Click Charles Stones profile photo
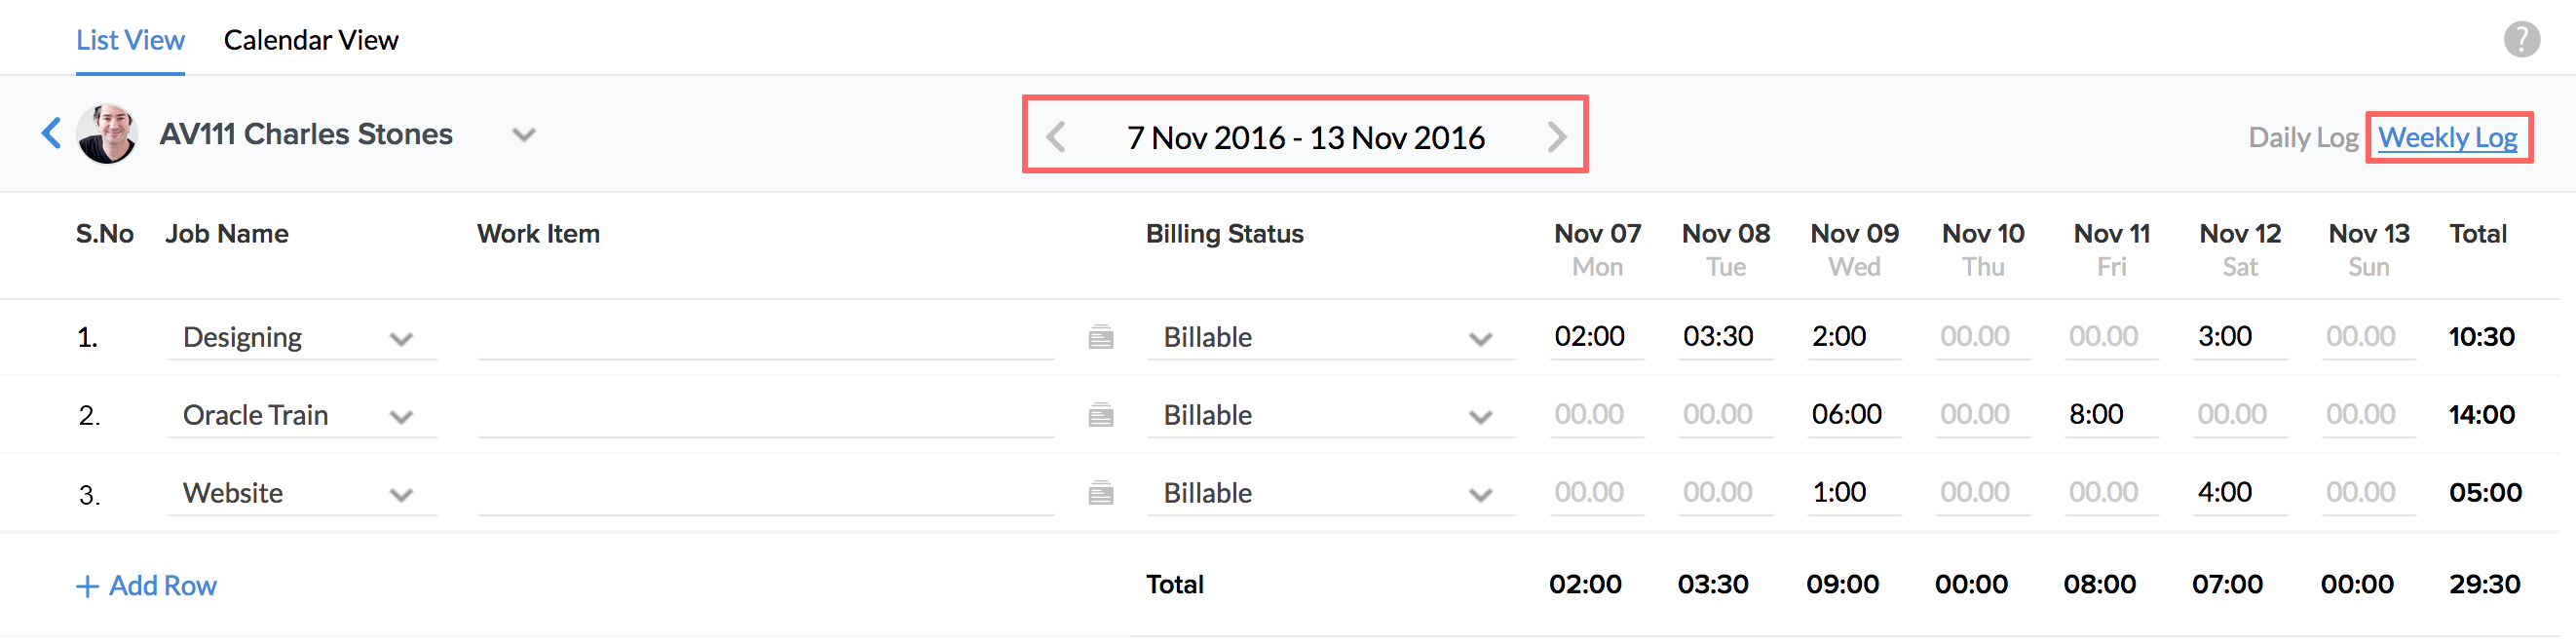 pos(108,134)
